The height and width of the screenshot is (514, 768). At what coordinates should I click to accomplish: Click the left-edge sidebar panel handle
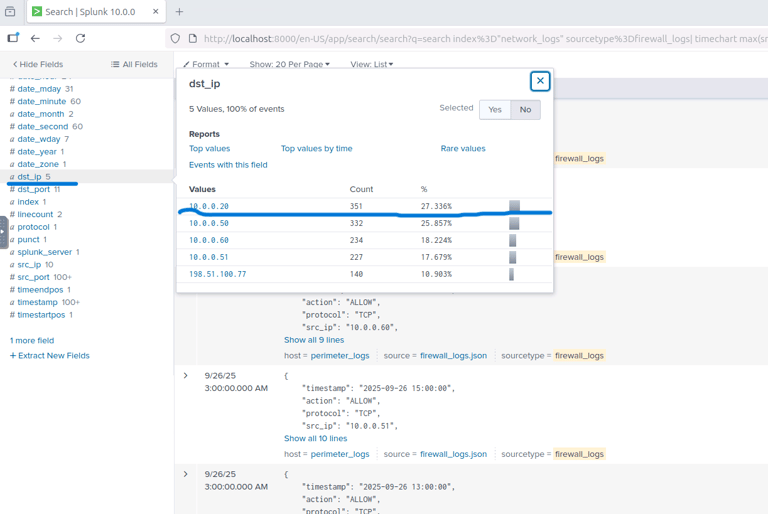click(3, 232)
